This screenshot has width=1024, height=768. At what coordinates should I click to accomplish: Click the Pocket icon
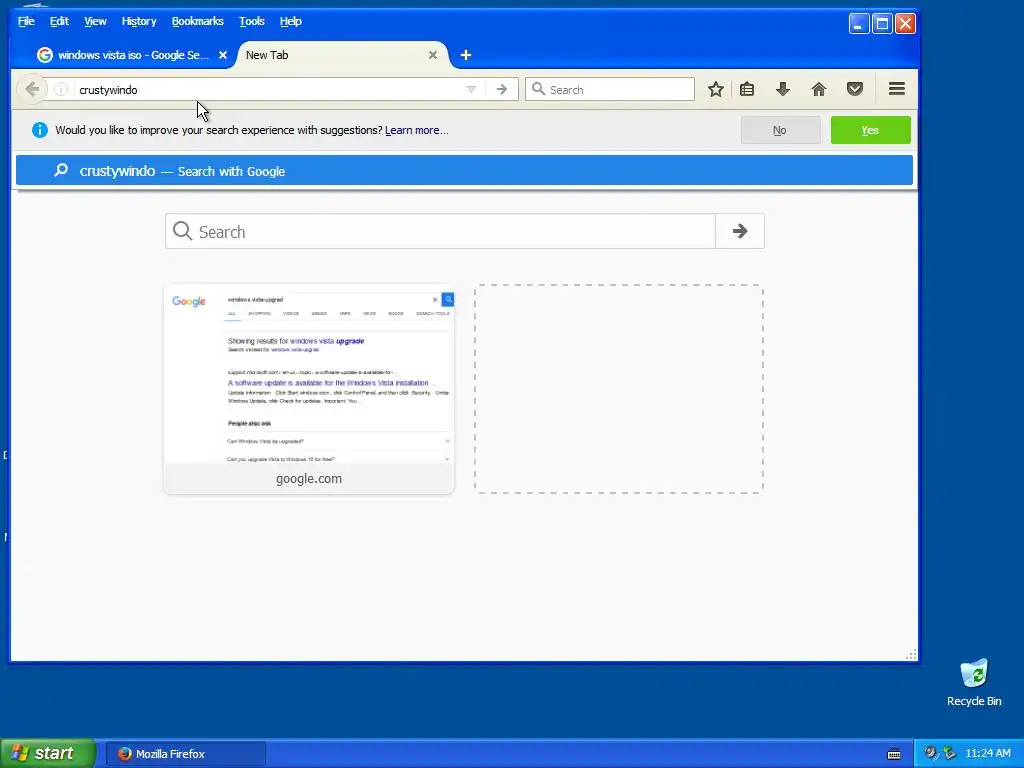(854, 89)
